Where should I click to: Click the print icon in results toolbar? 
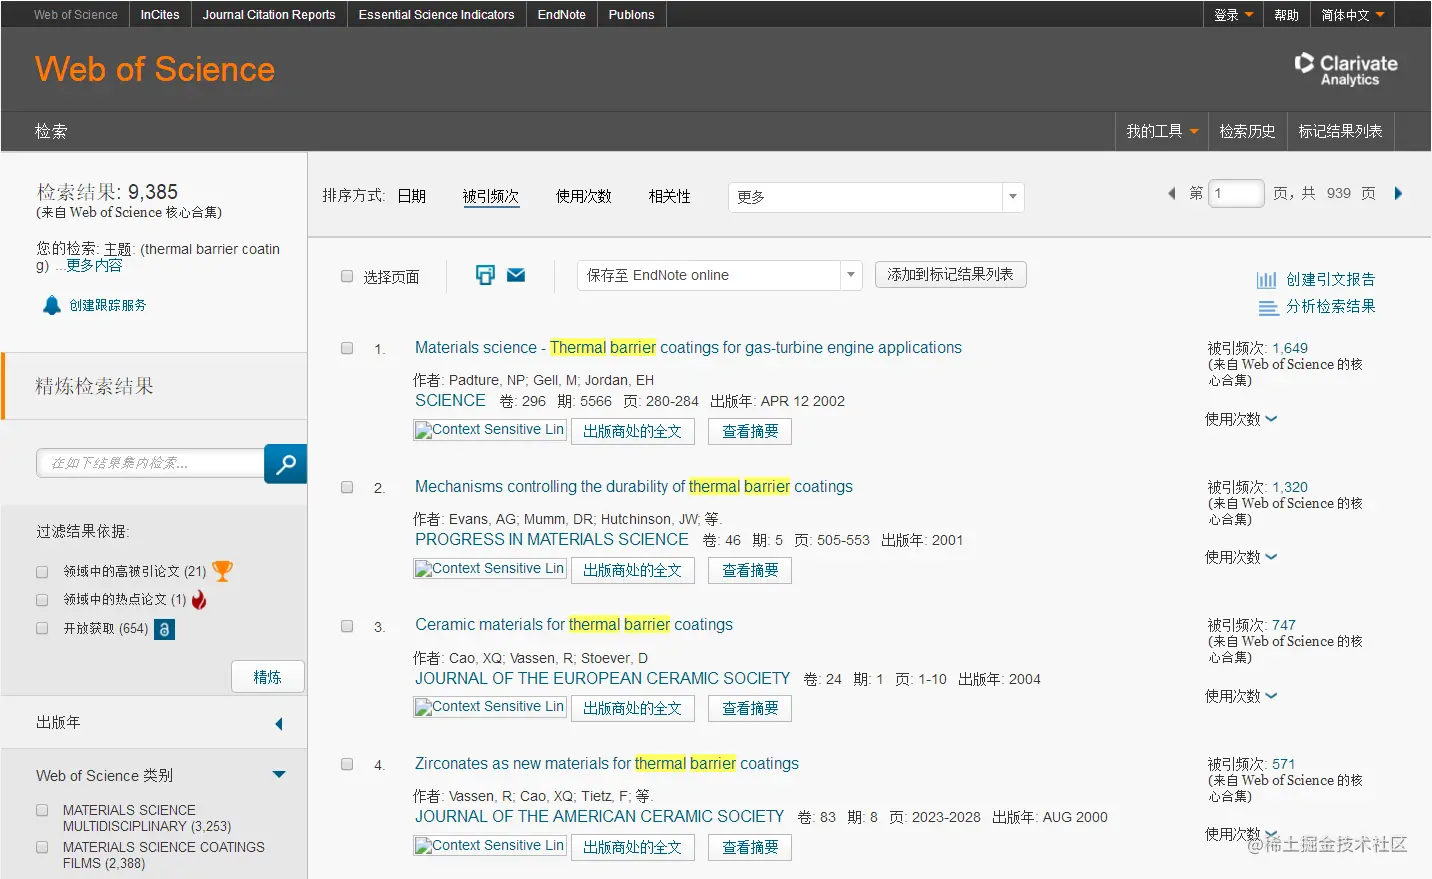pyautogui.click(x=485, y=275)
